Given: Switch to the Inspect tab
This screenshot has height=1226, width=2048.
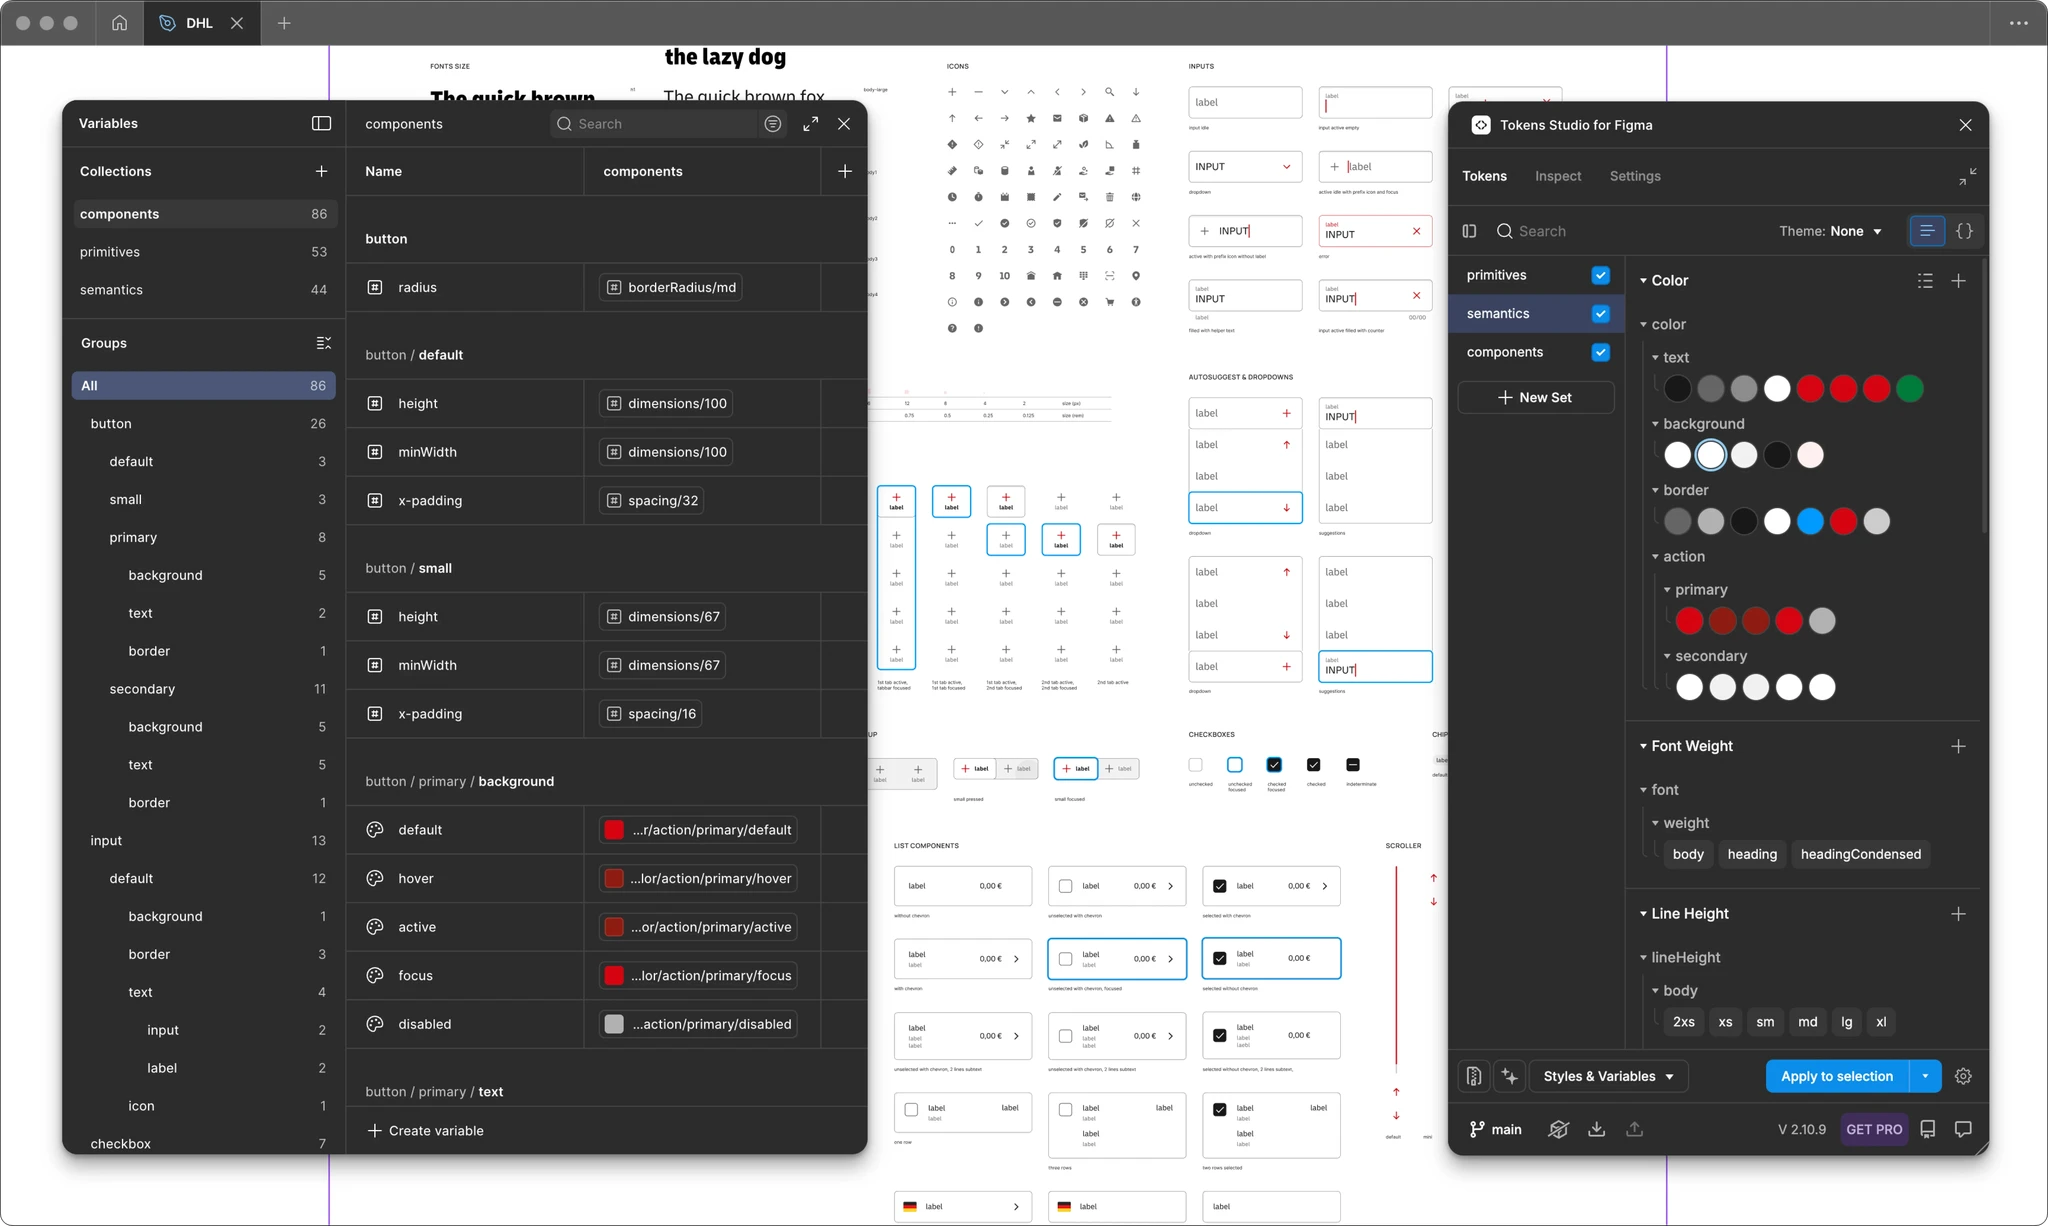Looking at the screenshot, I should coord(1558,176).
